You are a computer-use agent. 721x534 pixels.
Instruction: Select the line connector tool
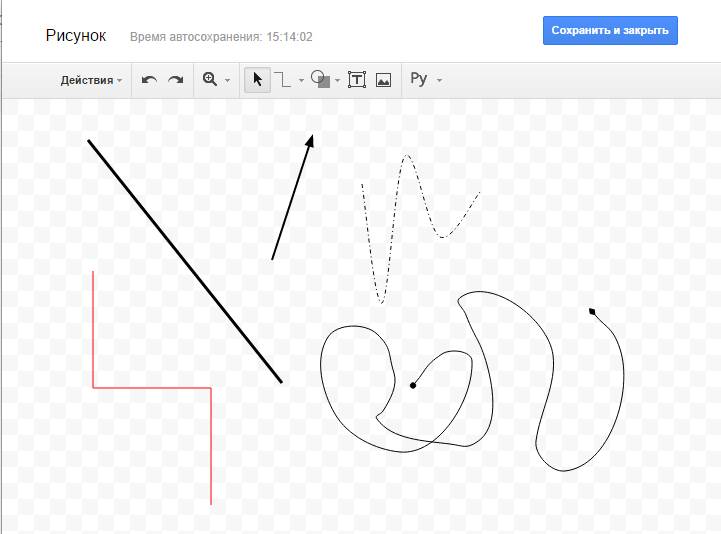(x=282, y=79)
